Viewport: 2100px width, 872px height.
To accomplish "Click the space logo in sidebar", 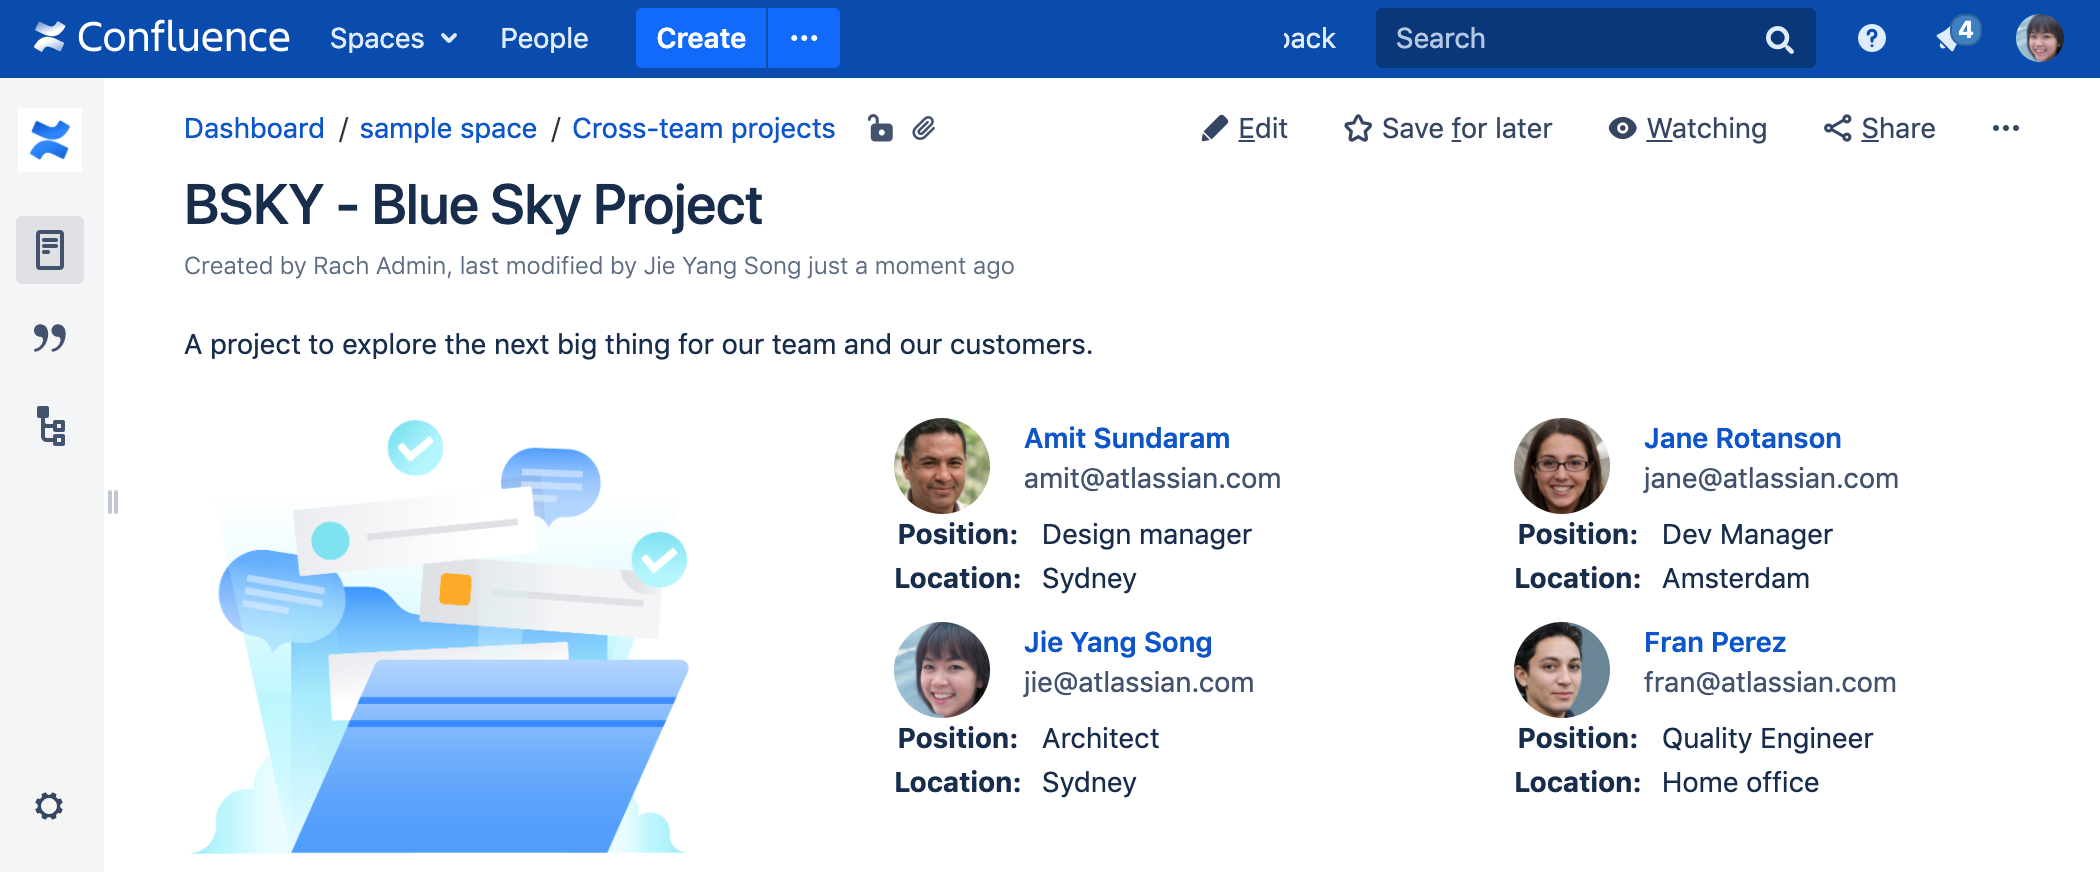I will (x=50, y=140).
